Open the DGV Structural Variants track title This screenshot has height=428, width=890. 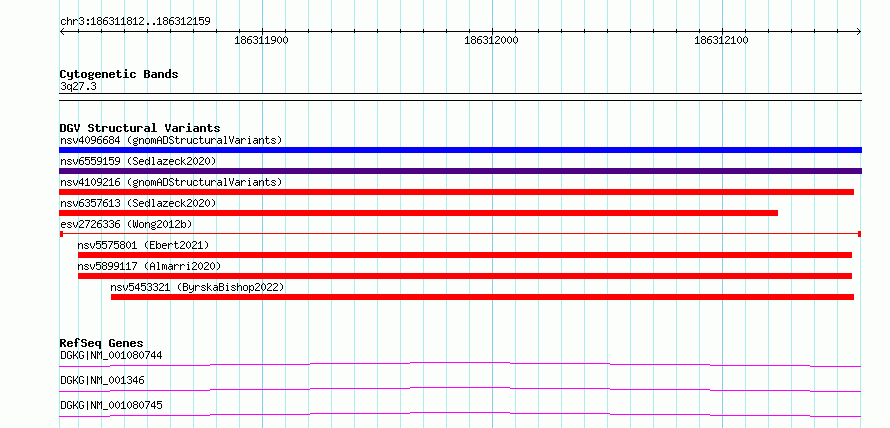click(140, 128)
